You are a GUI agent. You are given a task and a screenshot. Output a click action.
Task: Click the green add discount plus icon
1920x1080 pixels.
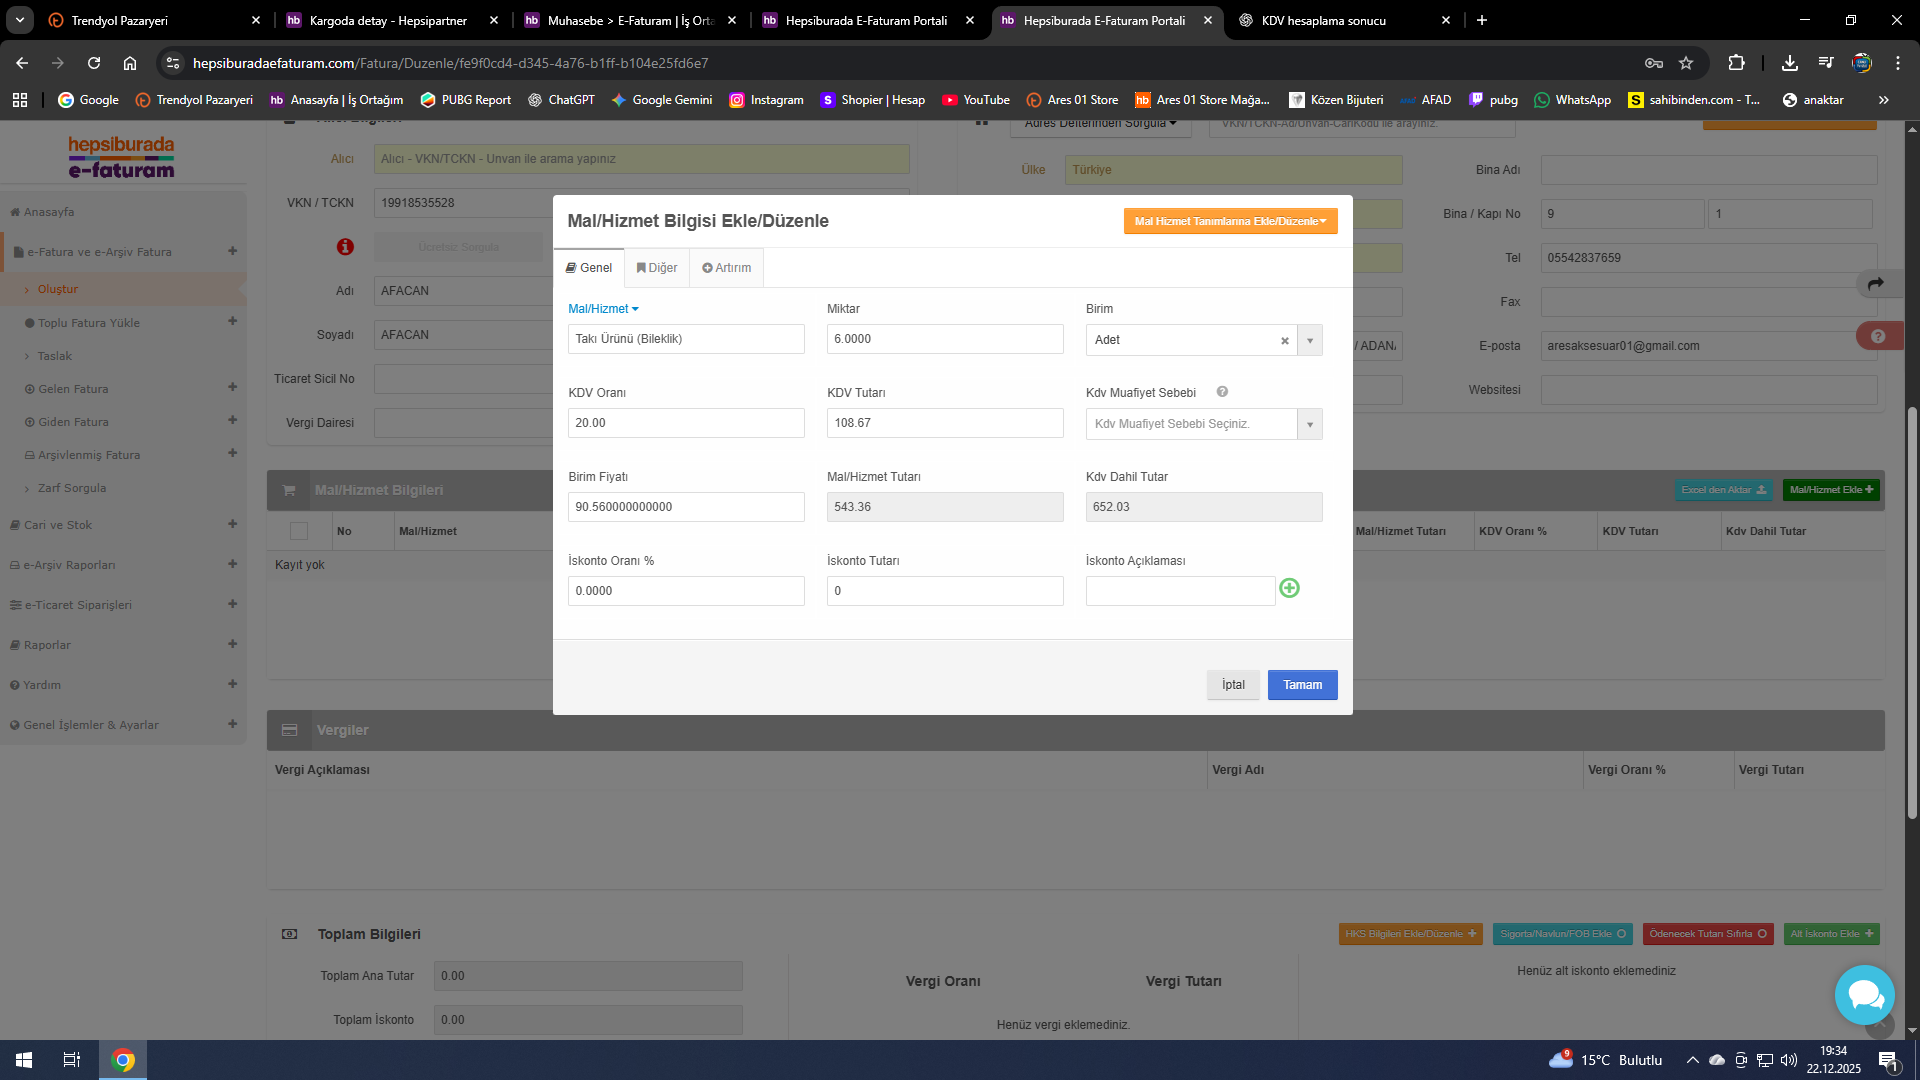(x=1289, y=588)
